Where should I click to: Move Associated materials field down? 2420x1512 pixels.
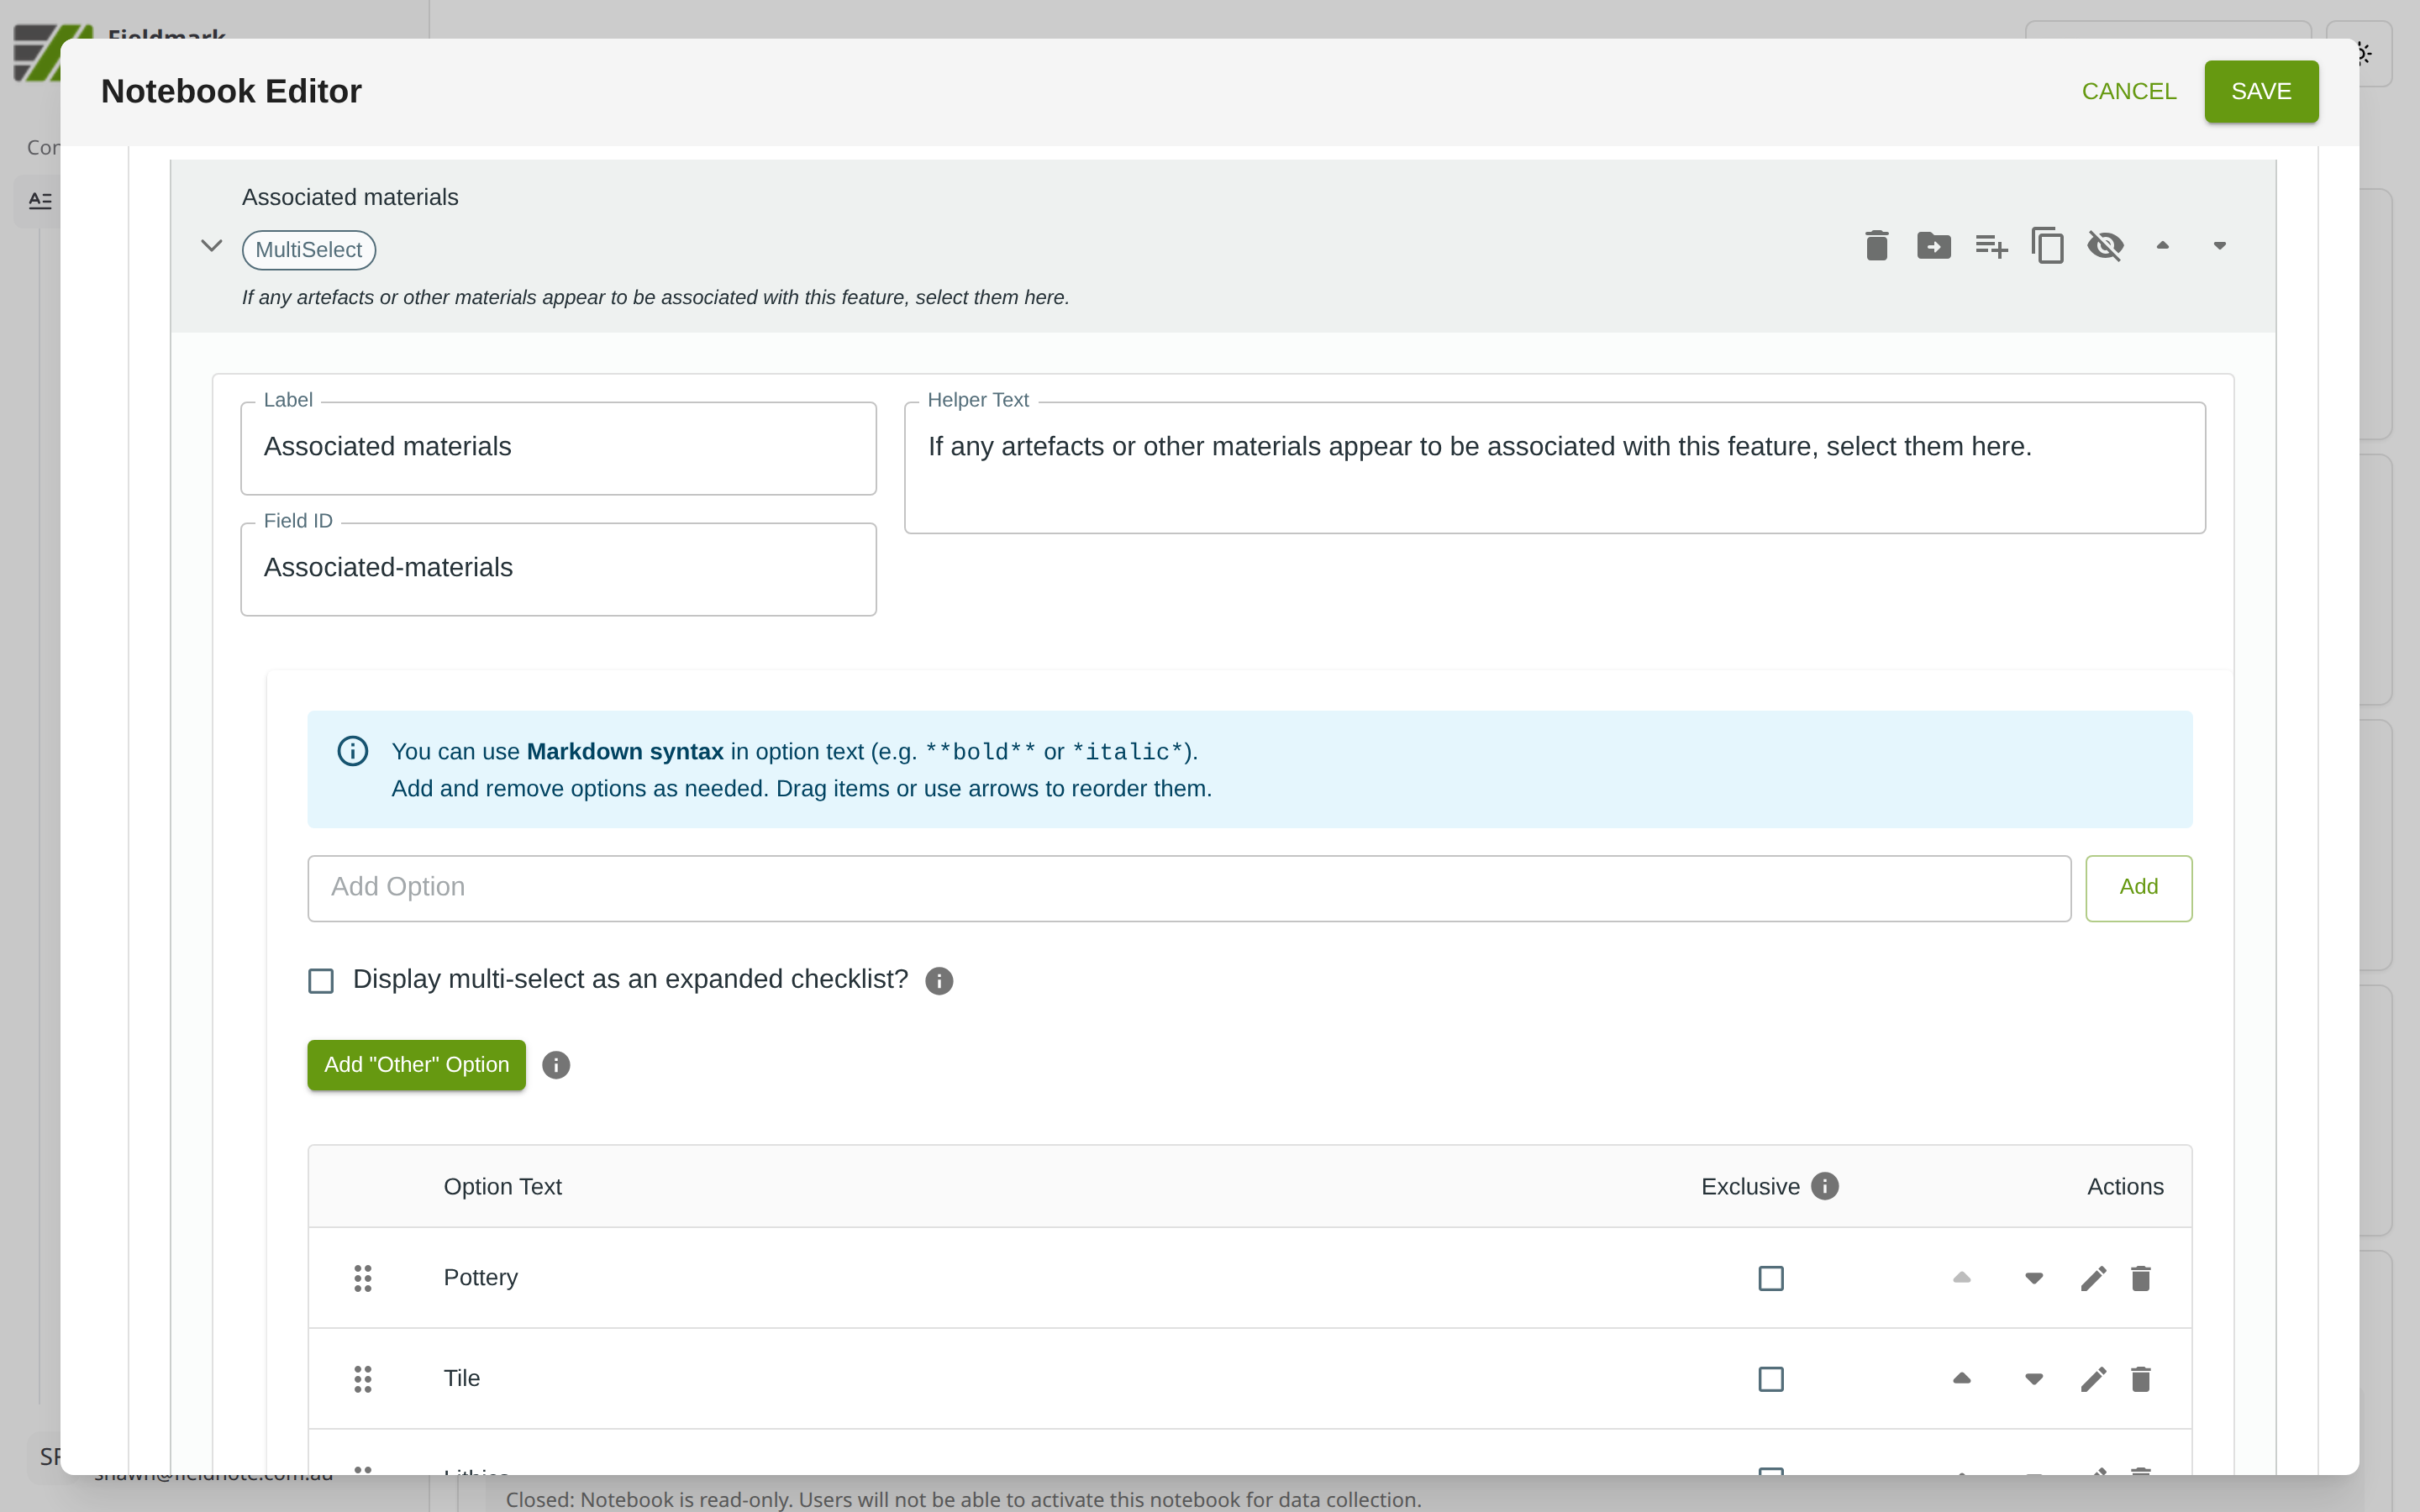click(2219, 245)
